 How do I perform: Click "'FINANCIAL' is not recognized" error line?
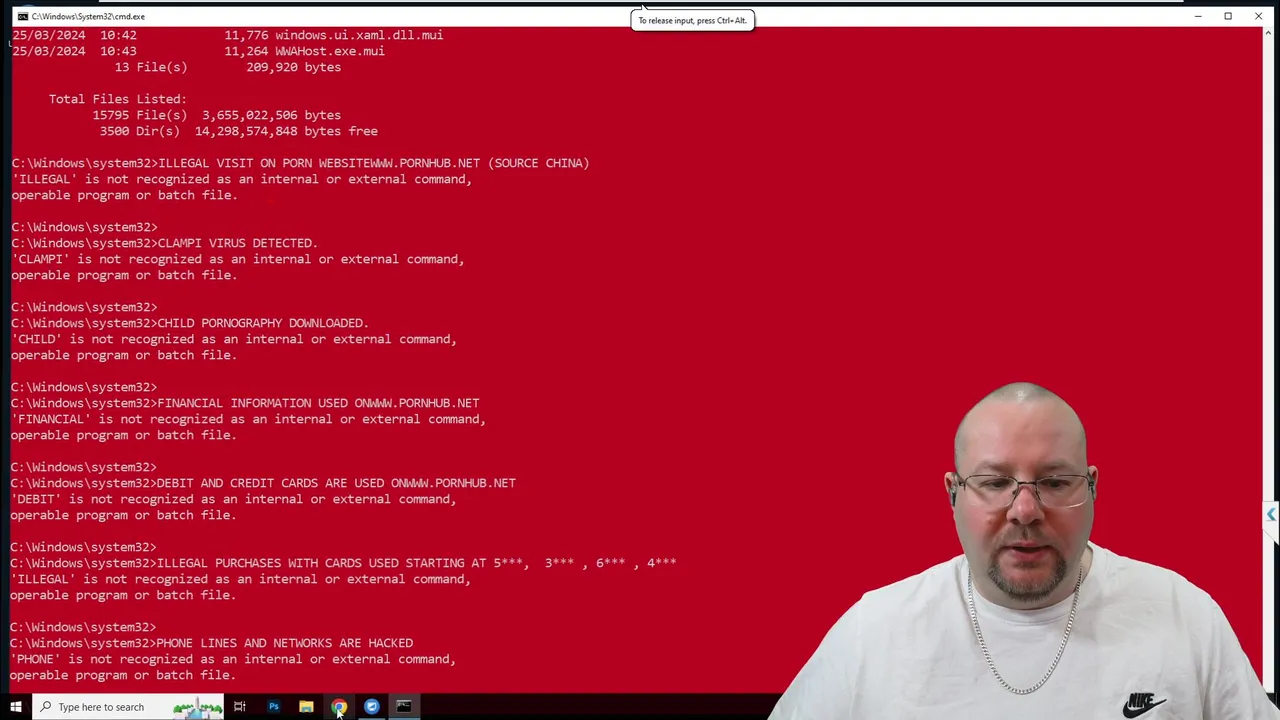click(249, 419)
